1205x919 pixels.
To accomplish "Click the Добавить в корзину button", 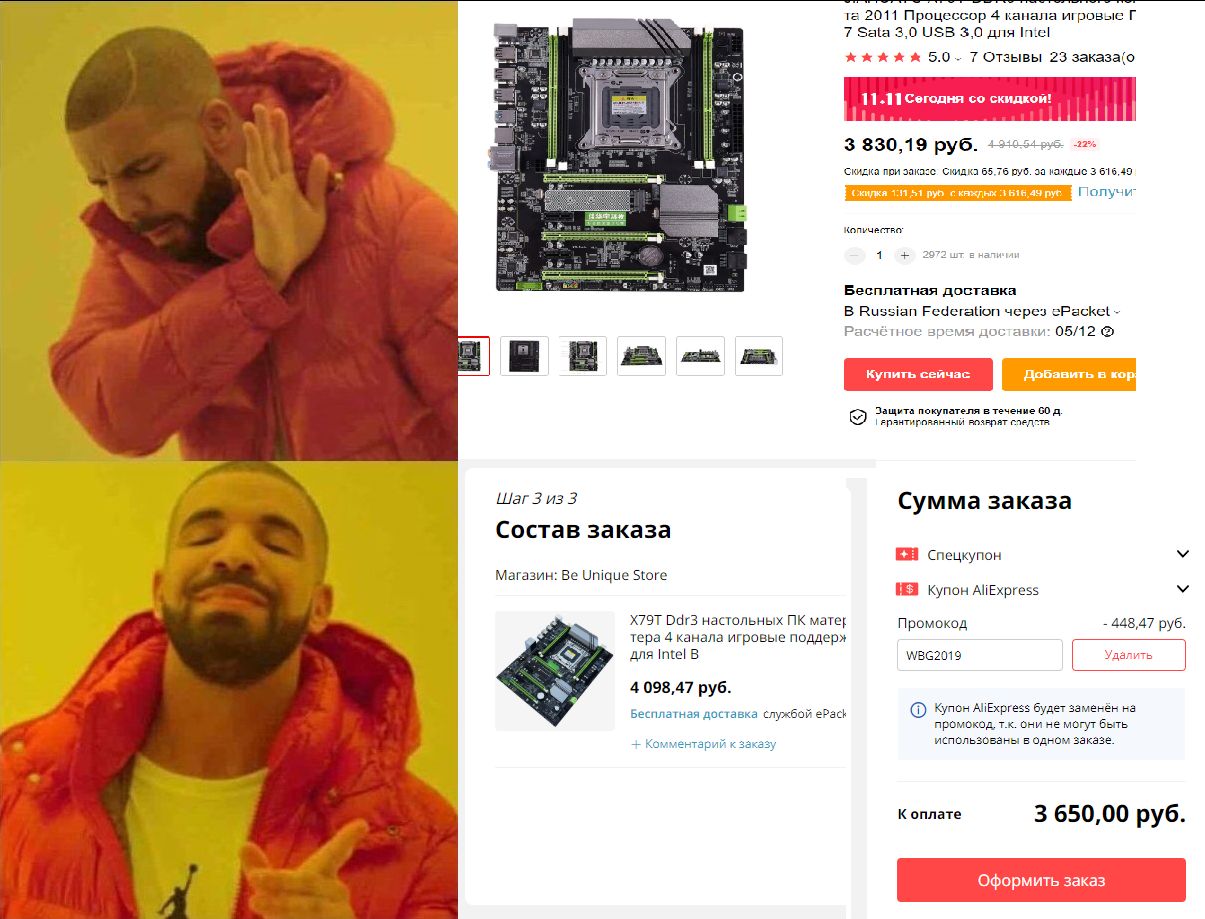I will coord(1069,374).
